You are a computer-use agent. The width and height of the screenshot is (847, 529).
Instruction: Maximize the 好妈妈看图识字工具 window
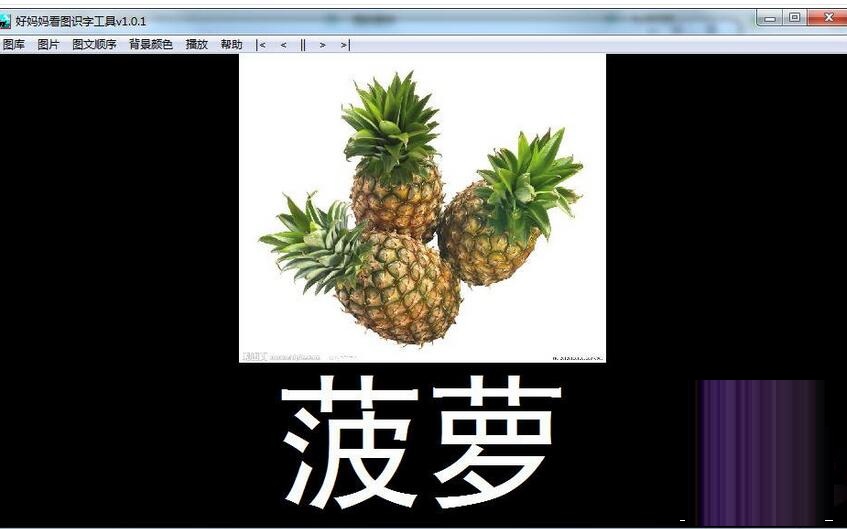[795, 18]
